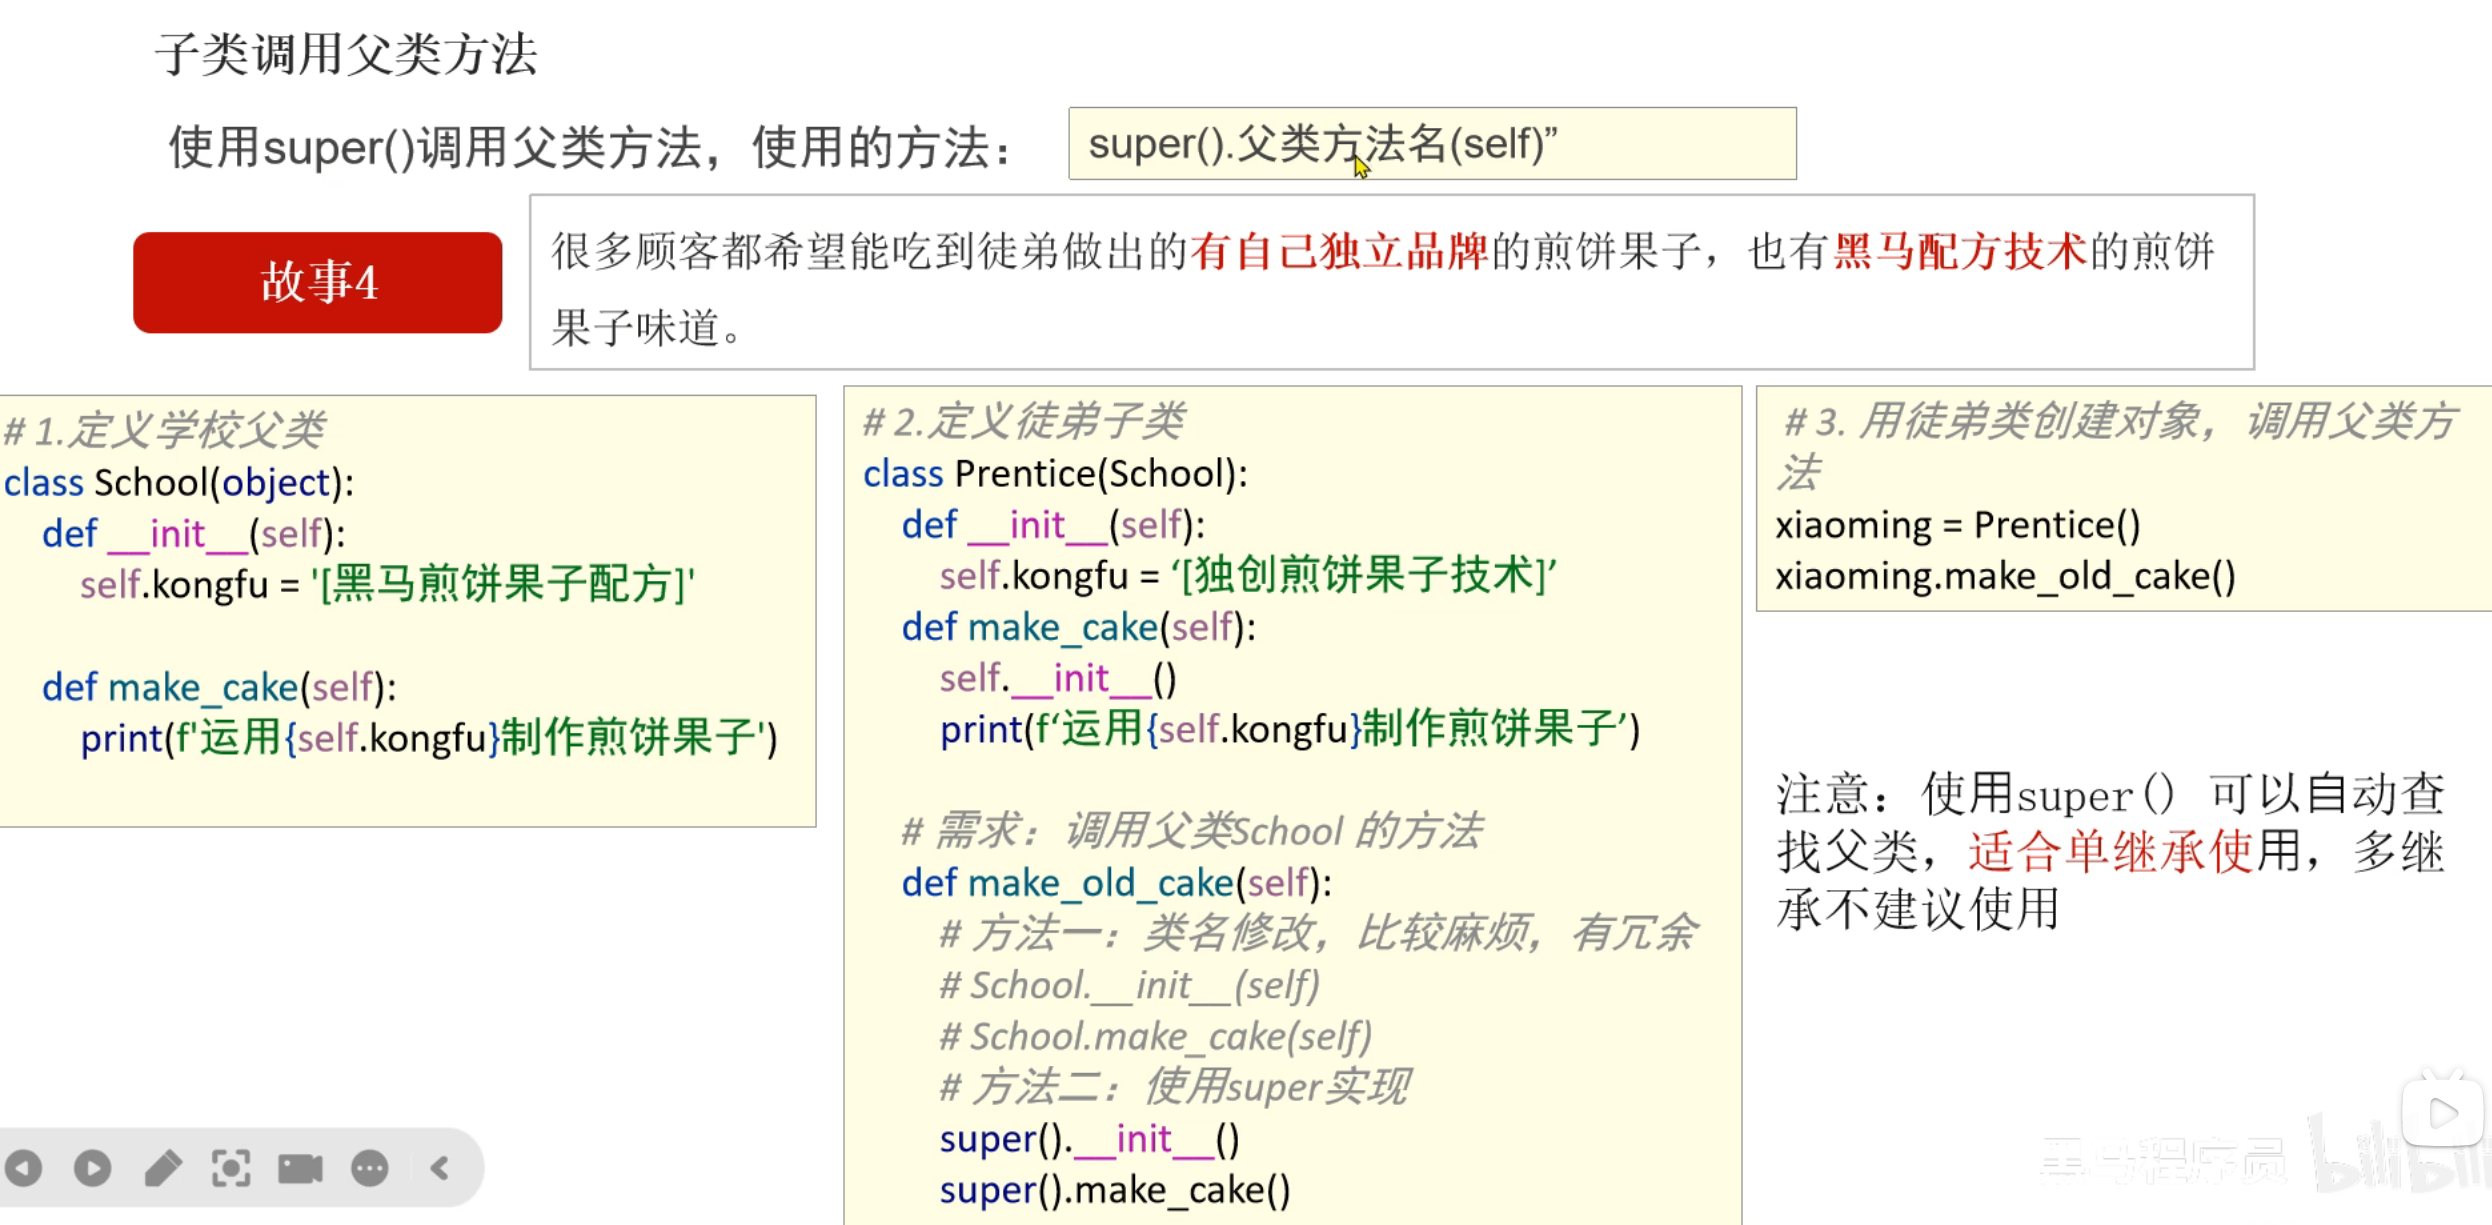
Task: Advance to next slide with play arrow
Action: click(x=93, y=1167)
